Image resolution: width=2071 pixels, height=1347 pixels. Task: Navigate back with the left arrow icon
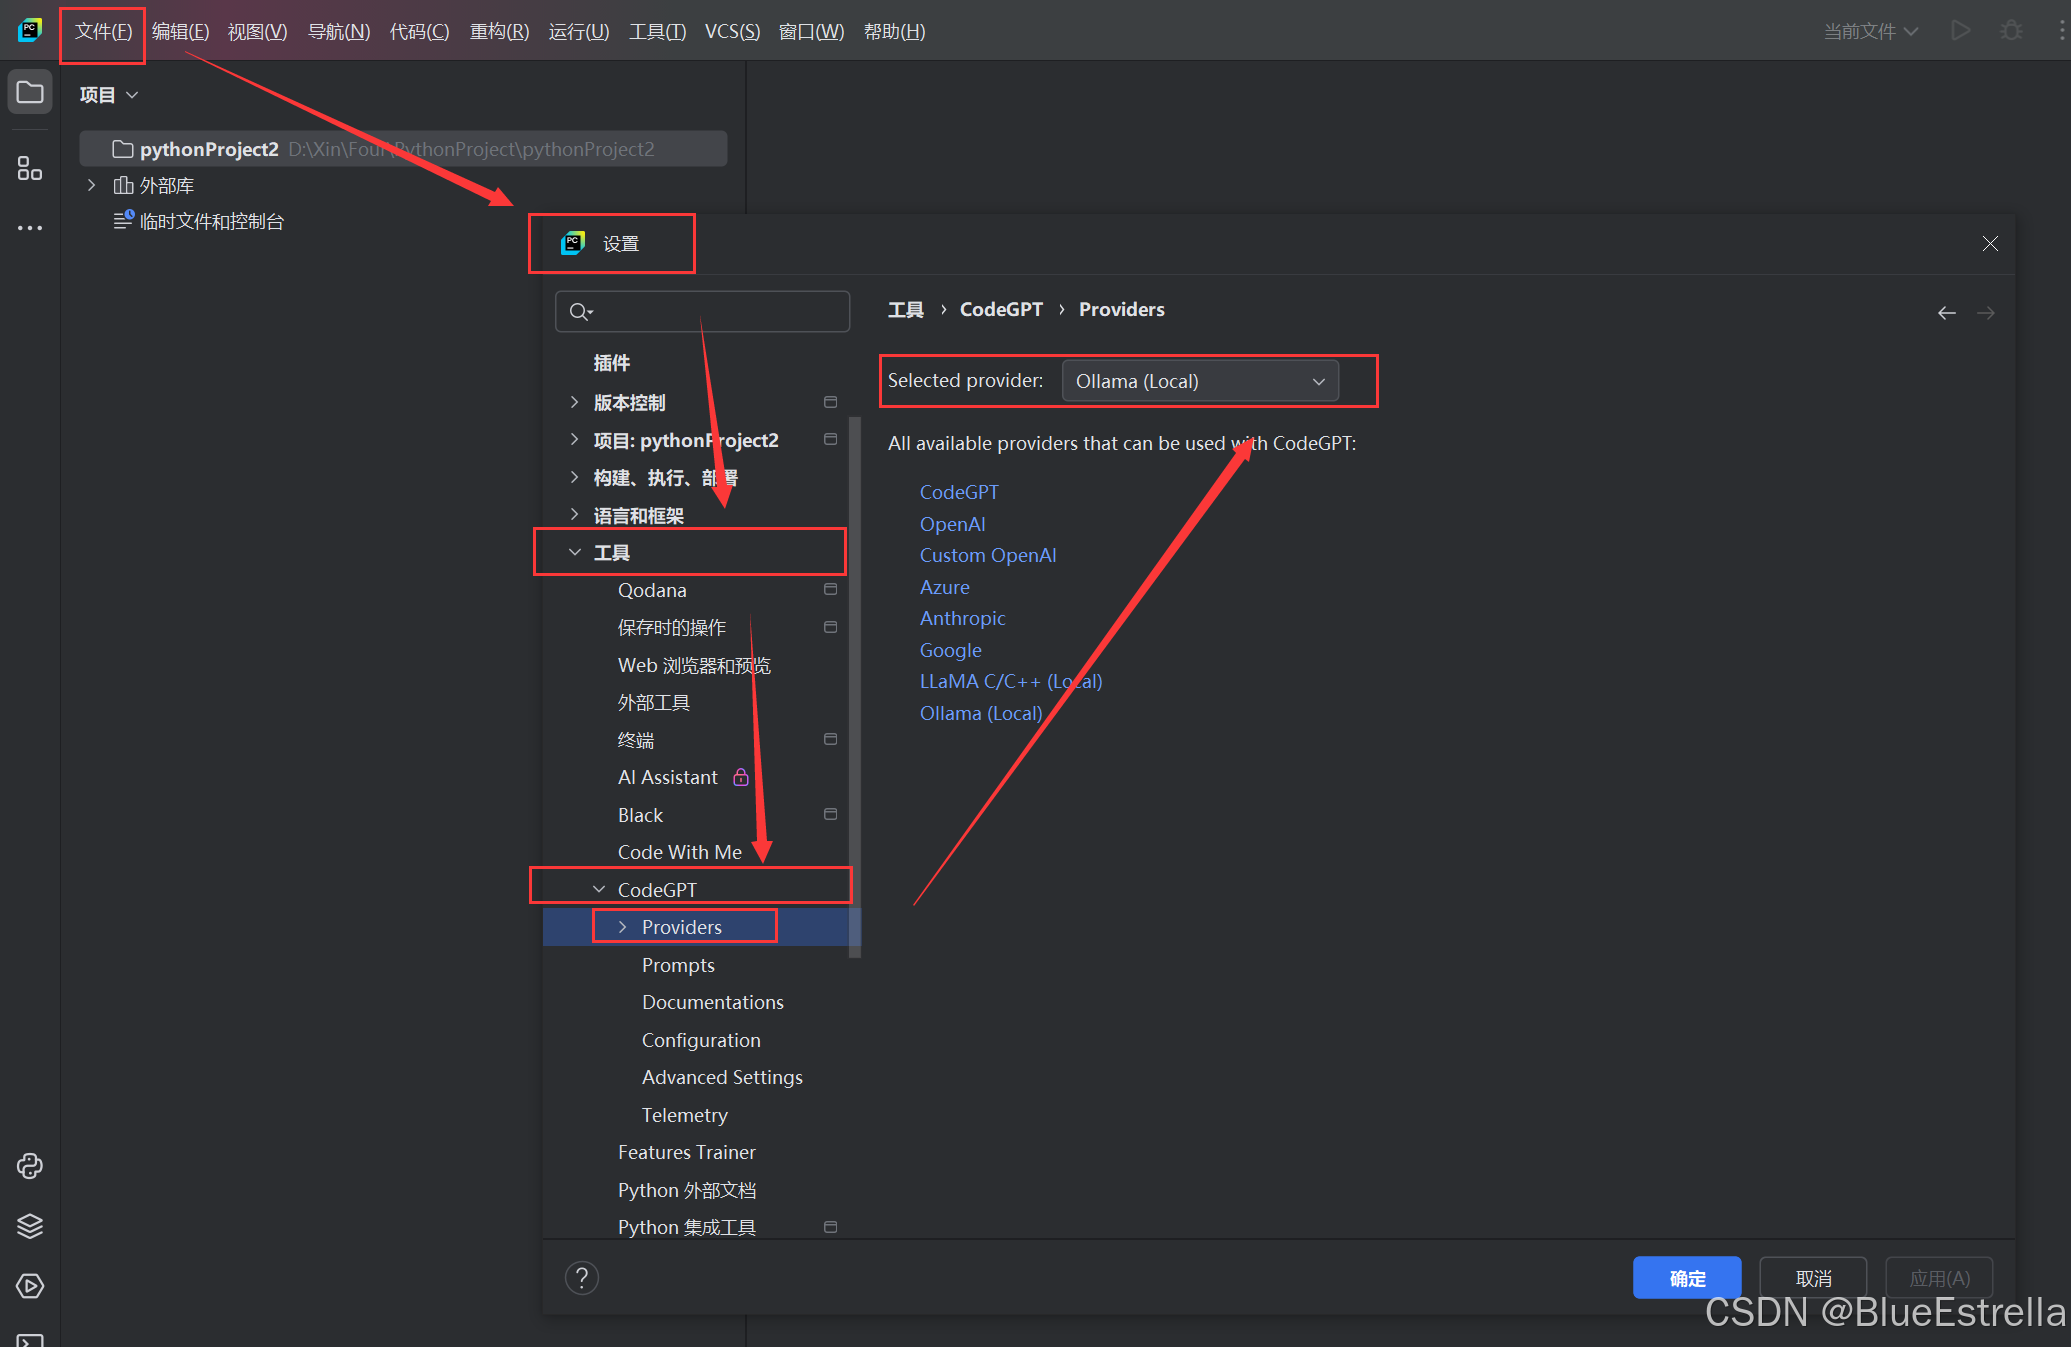(1946, 313)
